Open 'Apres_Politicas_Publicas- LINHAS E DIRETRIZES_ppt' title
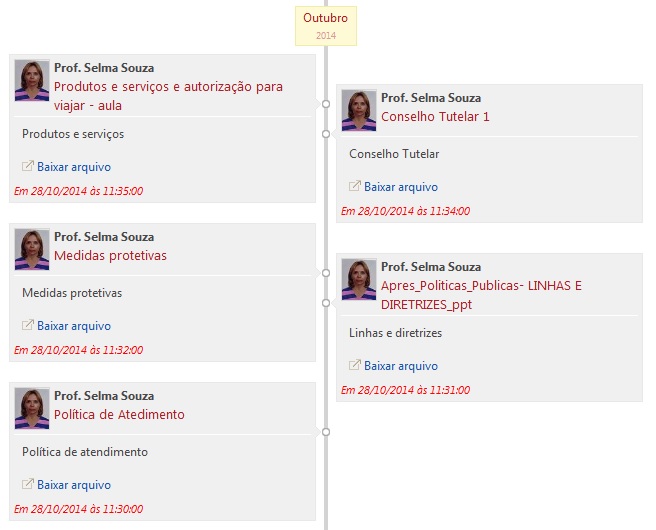 click(x=481, y=294)
